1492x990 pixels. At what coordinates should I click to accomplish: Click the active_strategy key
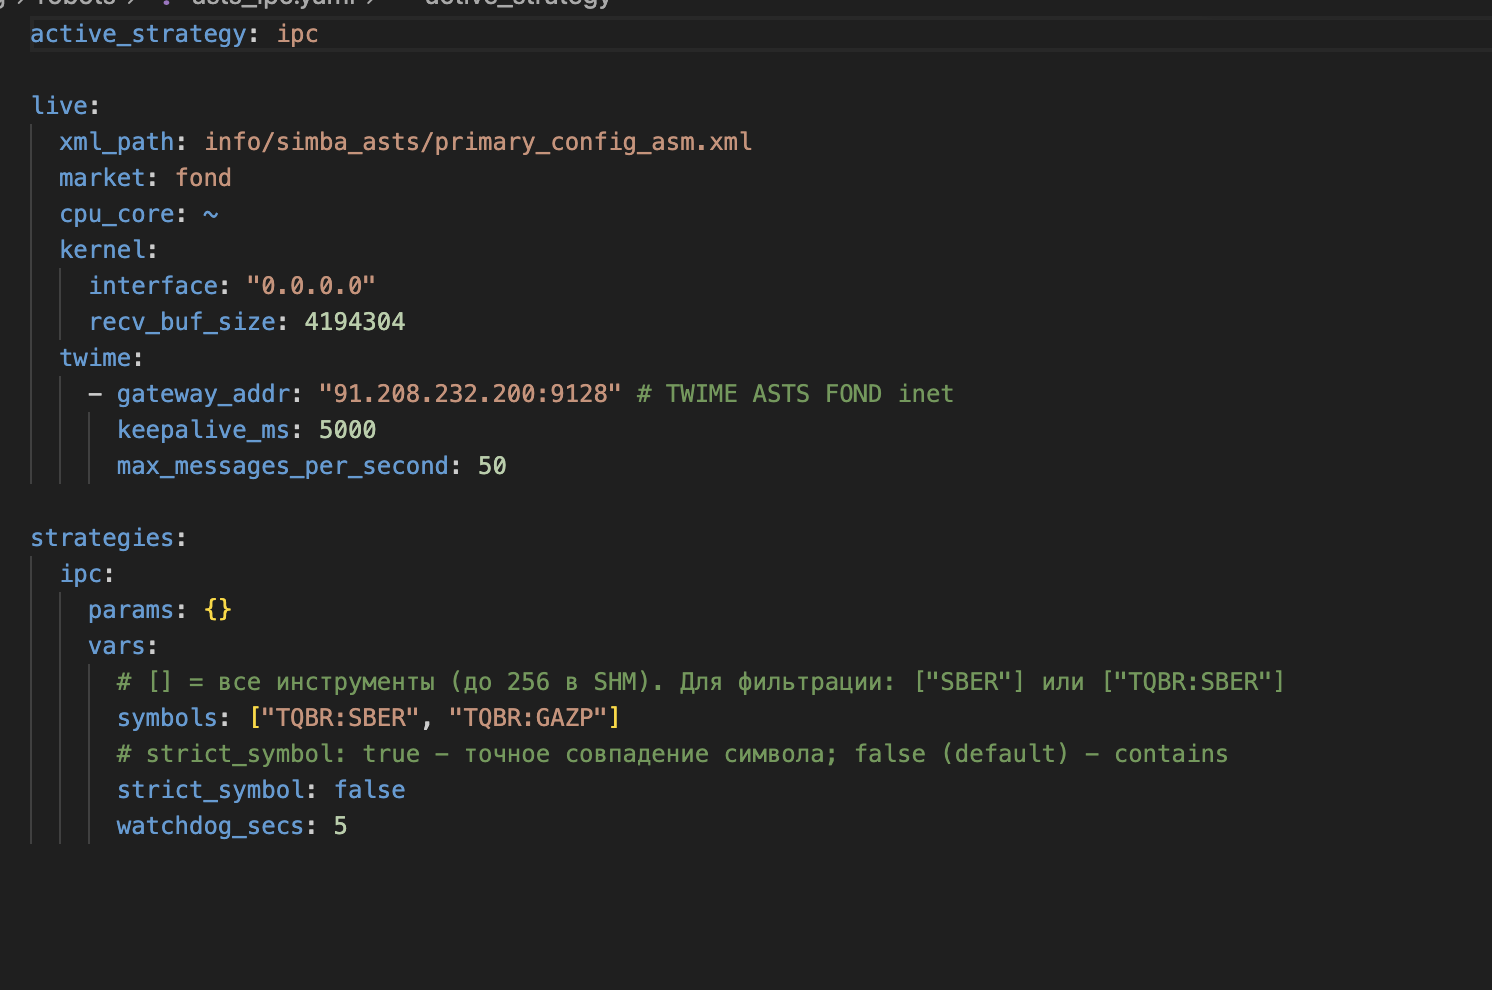138,34
